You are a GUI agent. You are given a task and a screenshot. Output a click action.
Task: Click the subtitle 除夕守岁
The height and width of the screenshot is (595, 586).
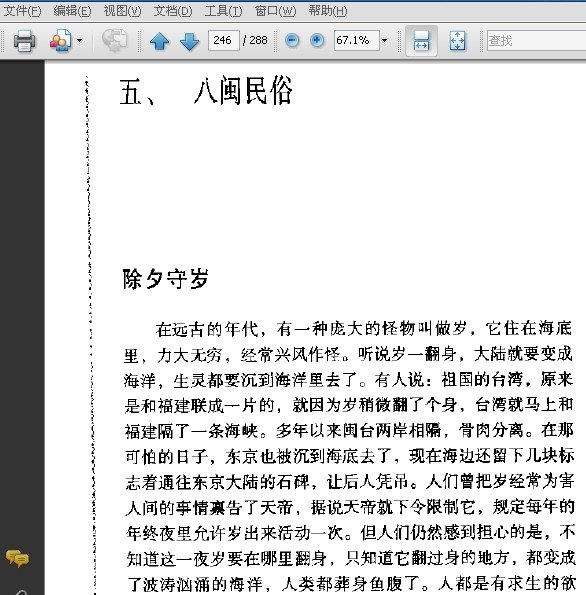[165, 279]
